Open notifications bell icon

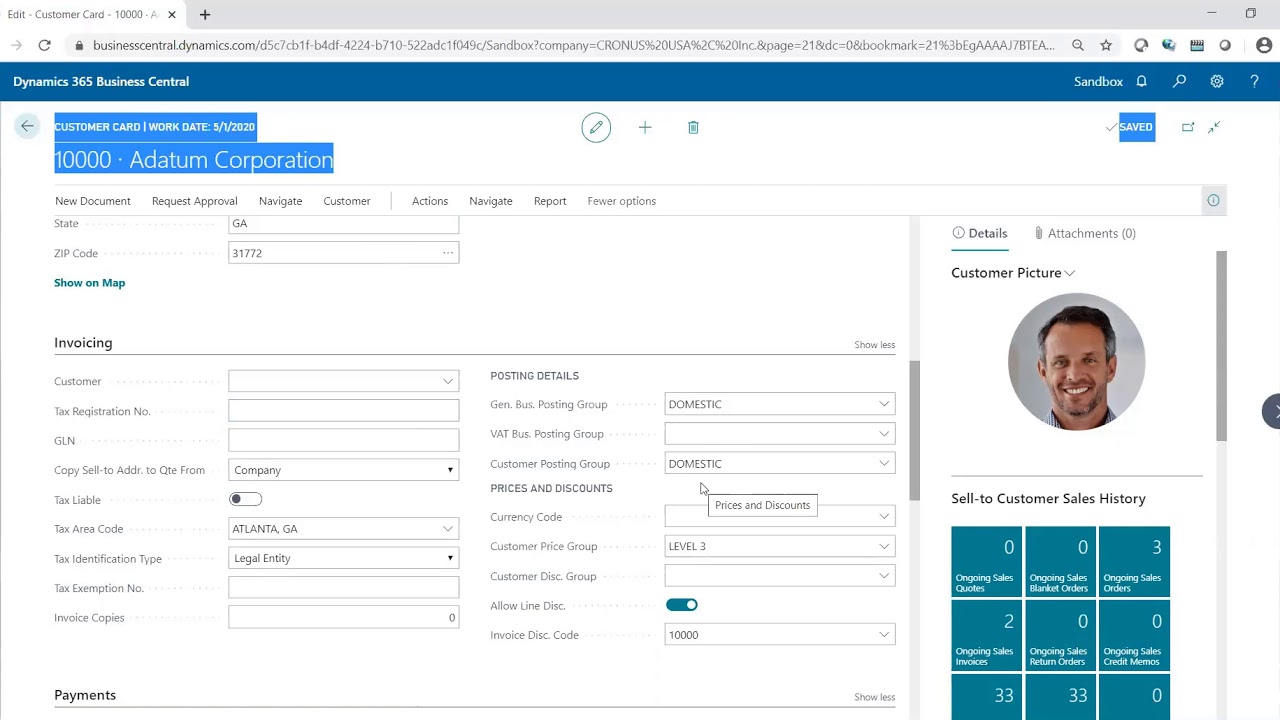[x=1141, y=81]
